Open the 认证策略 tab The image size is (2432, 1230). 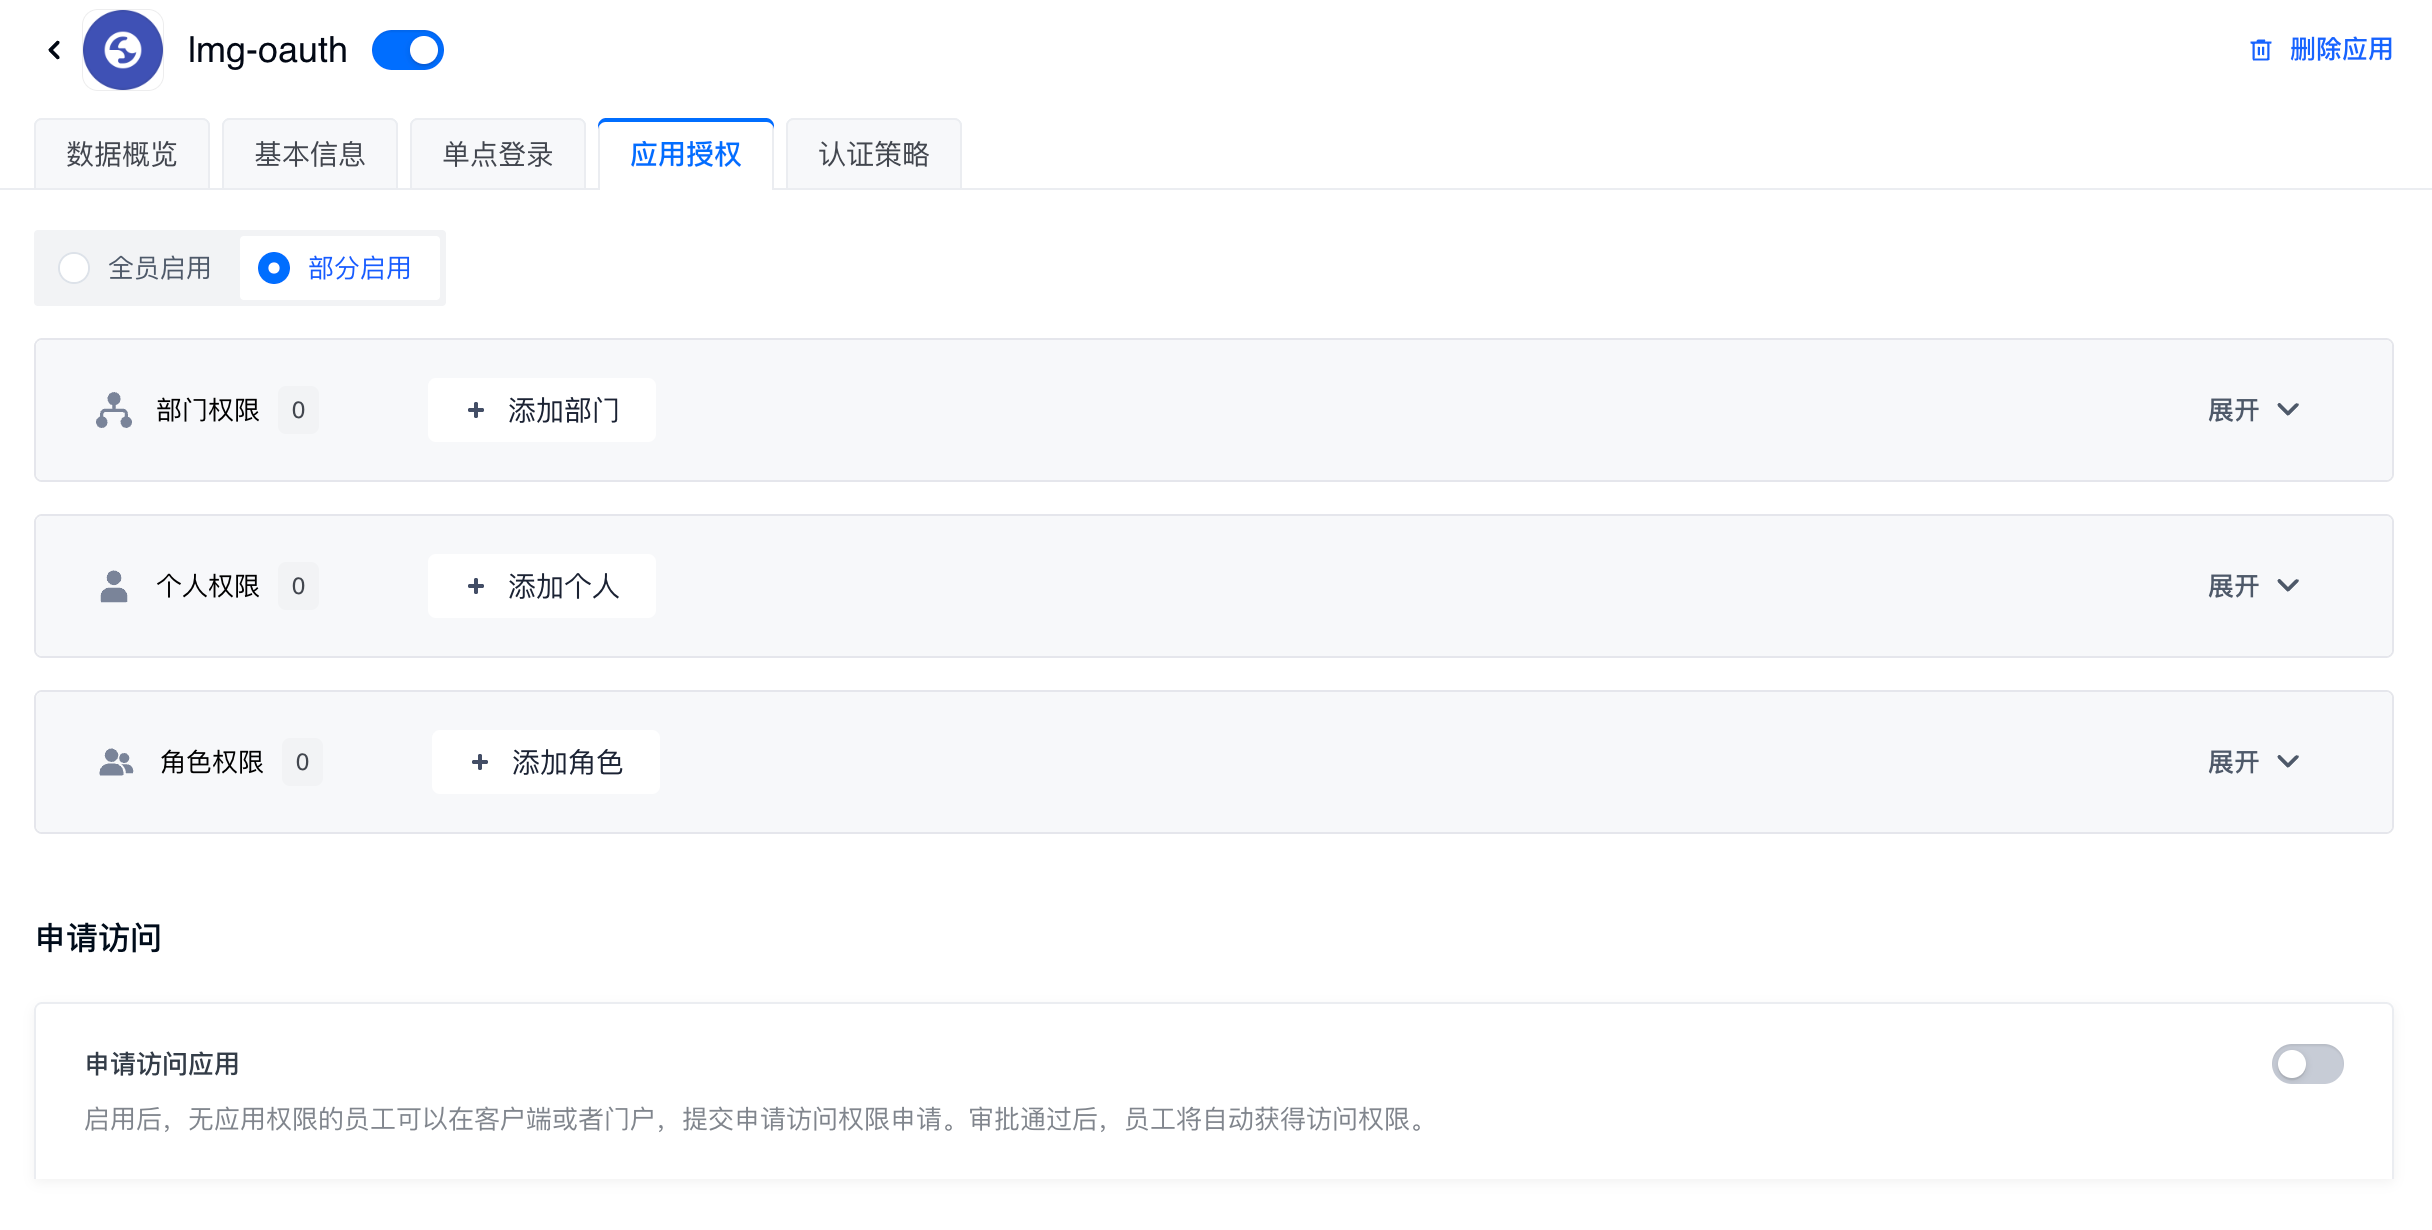click(x=874, y=154)
